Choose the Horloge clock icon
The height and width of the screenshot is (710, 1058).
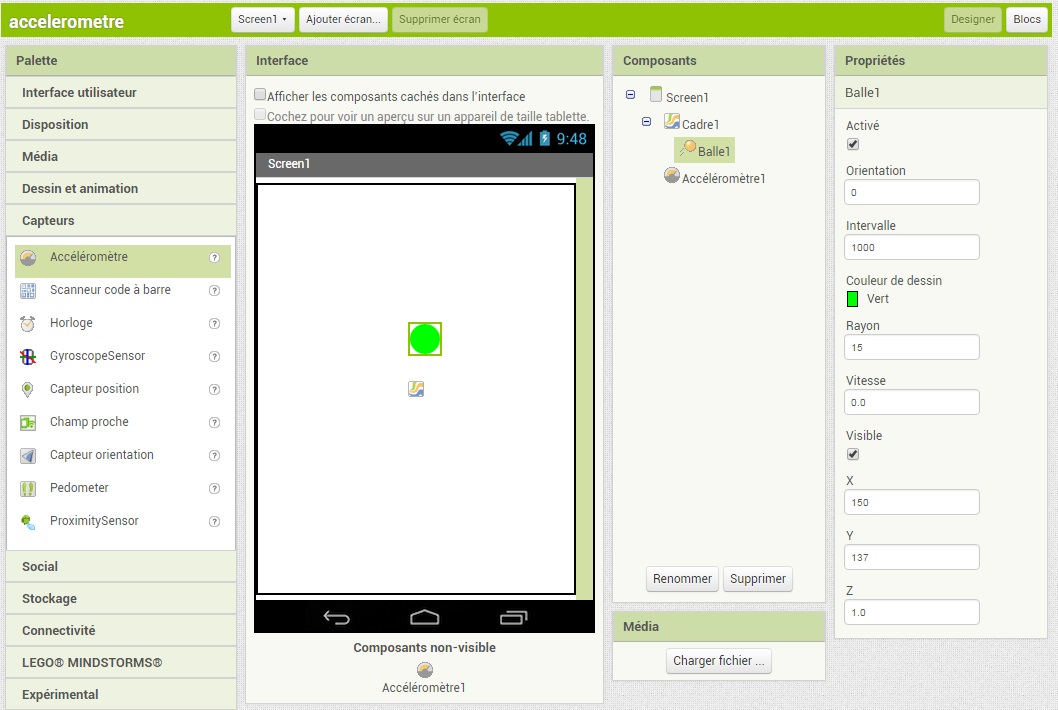(28, 324)
